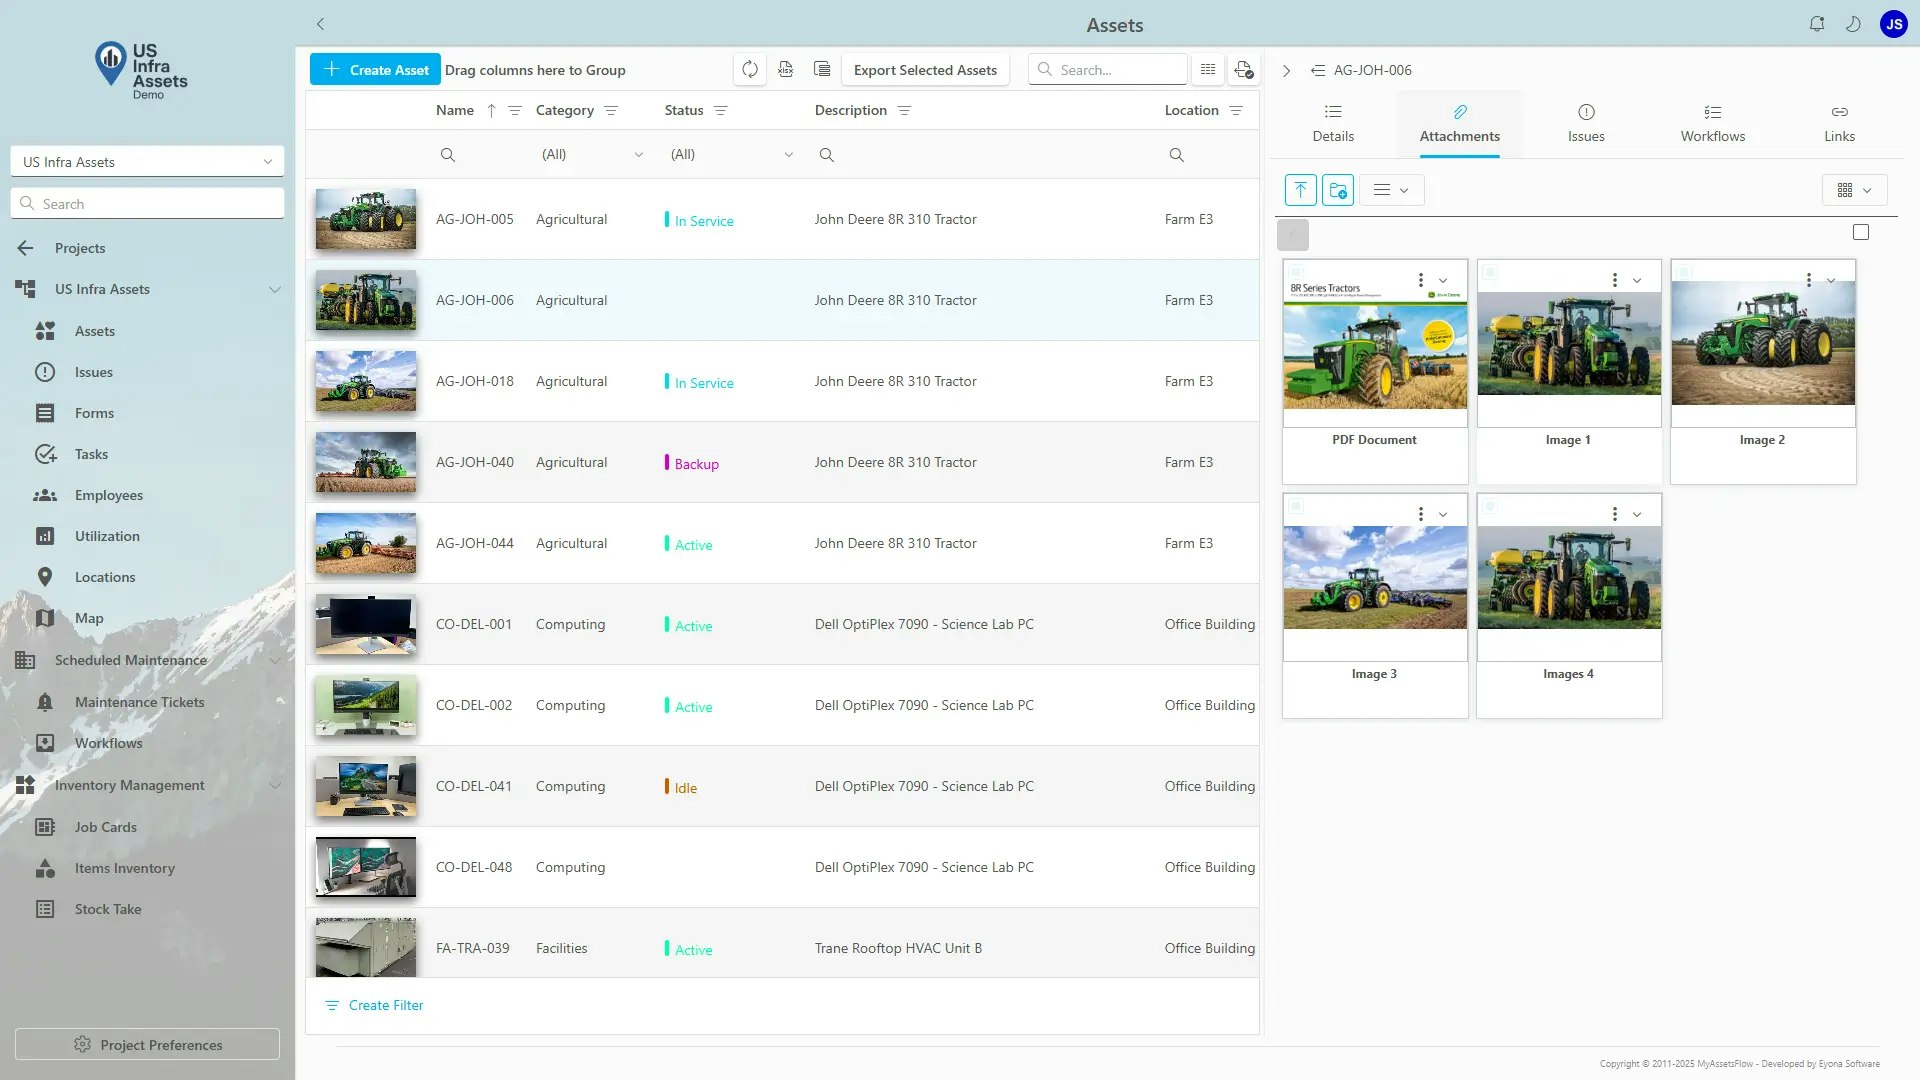The width and height of the screenshot is (1920, 1080).
Task: Open attachments grid layout dropdown
Action: click(1854, 190)
